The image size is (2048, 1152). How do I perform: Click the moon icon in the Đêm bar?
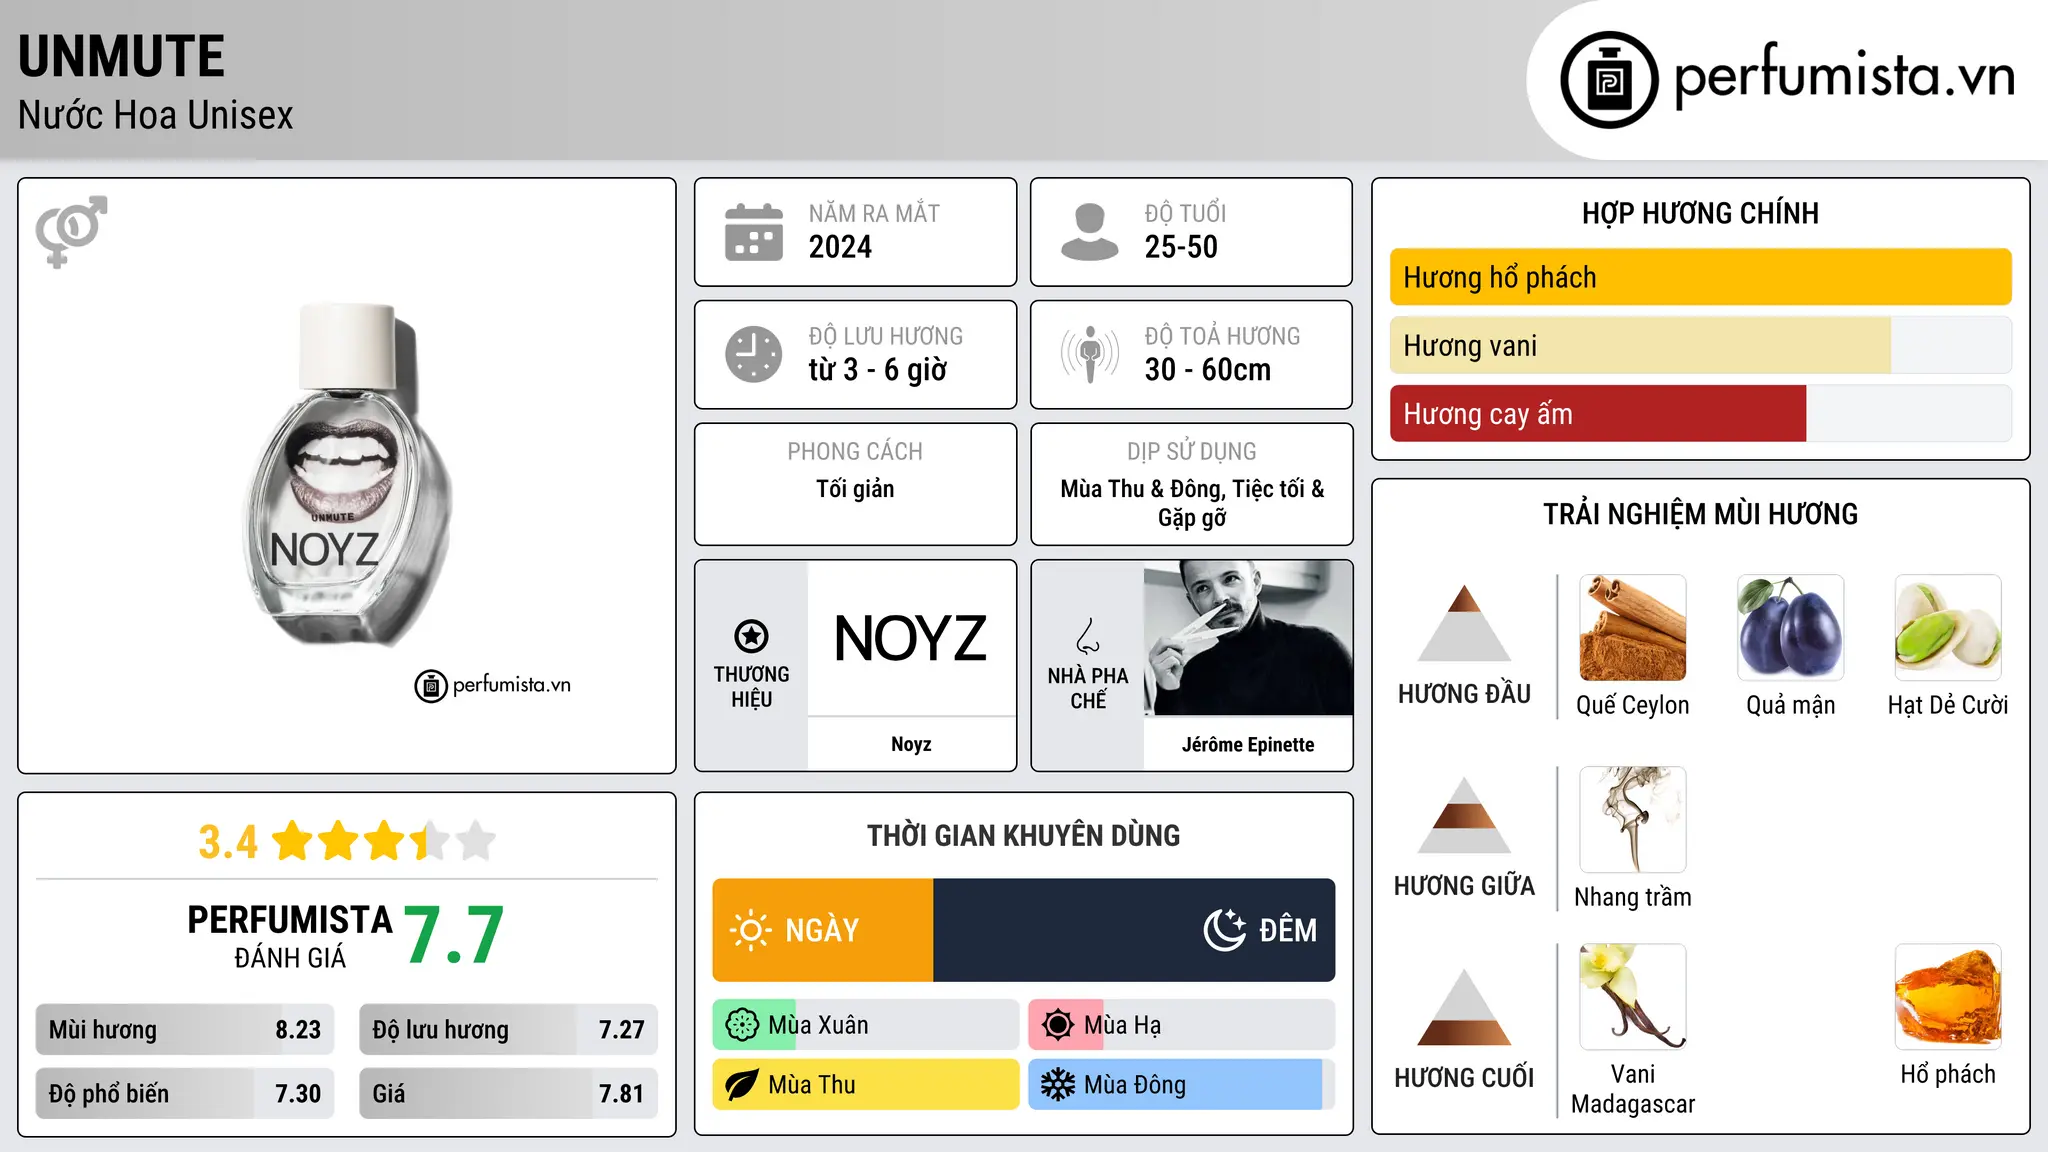[x=1225, y=930]
